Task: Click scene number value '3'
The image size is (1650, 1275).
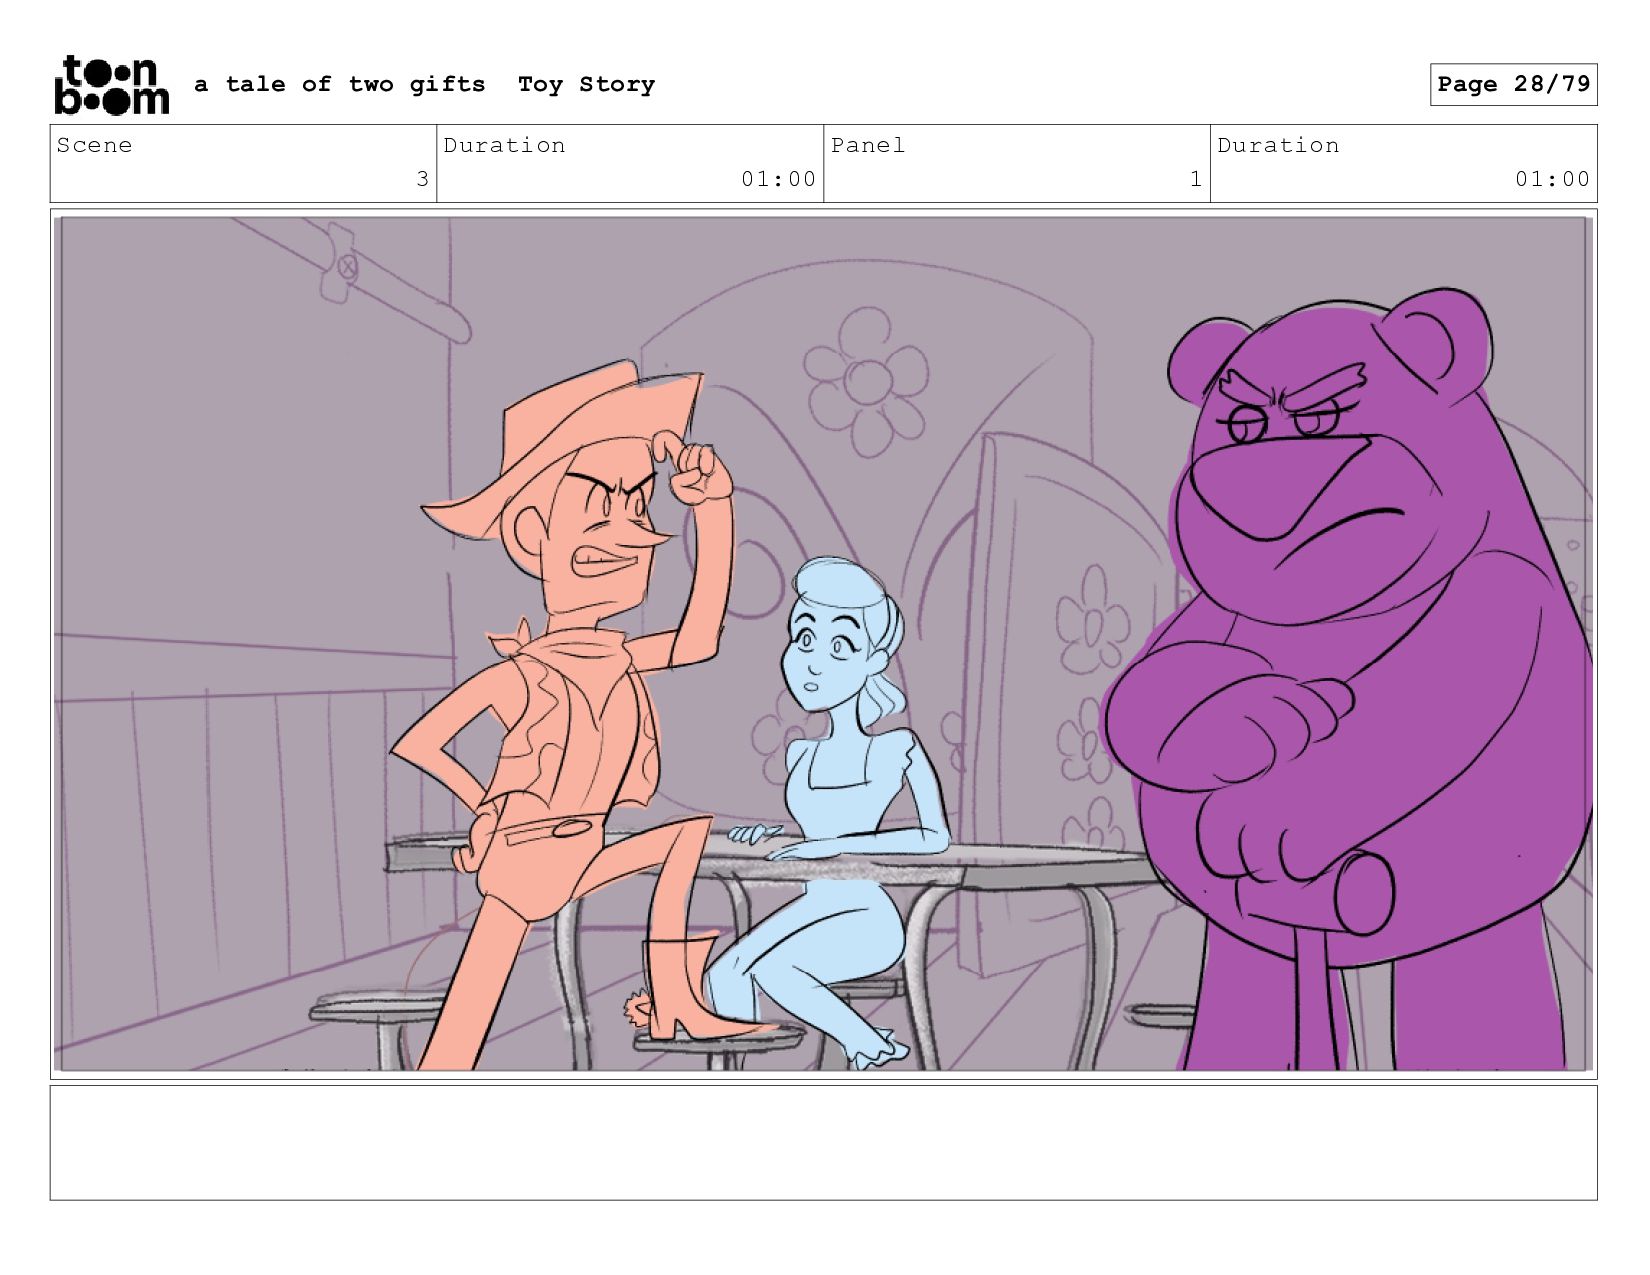Action: click(422, 179)
